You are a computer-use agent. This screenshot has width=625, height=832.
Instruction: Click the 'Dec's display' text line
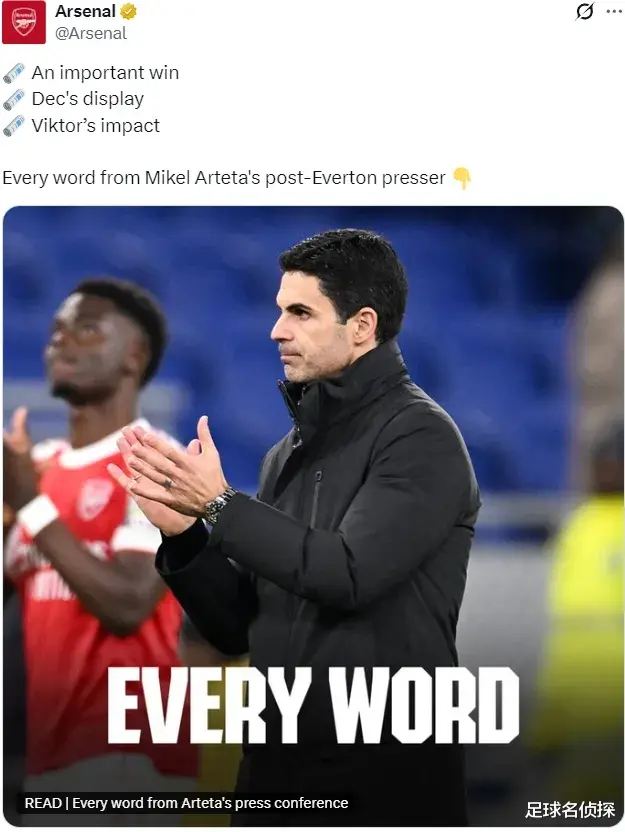pos(88,99)
